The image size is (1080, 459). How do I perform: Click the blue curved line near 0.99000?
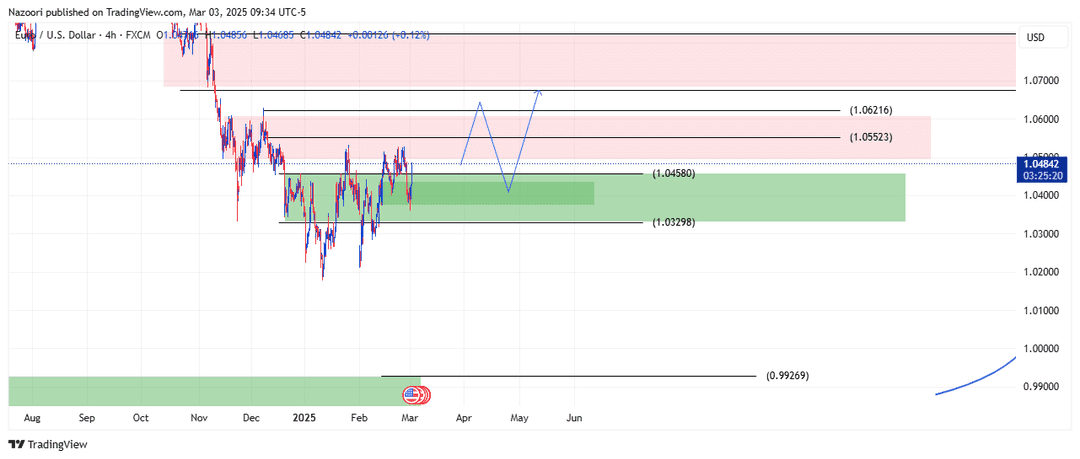[977, 376]
